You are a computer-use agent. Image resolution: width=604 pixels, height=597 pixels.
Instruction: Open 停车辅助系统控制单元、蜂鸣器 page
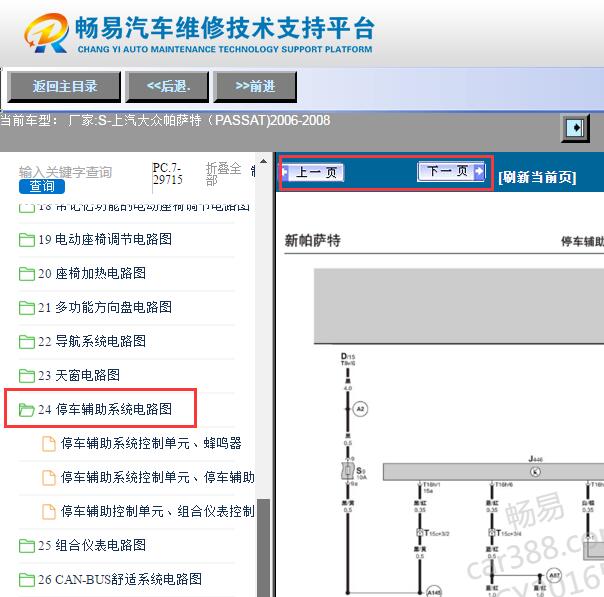[x=151, y=443]
